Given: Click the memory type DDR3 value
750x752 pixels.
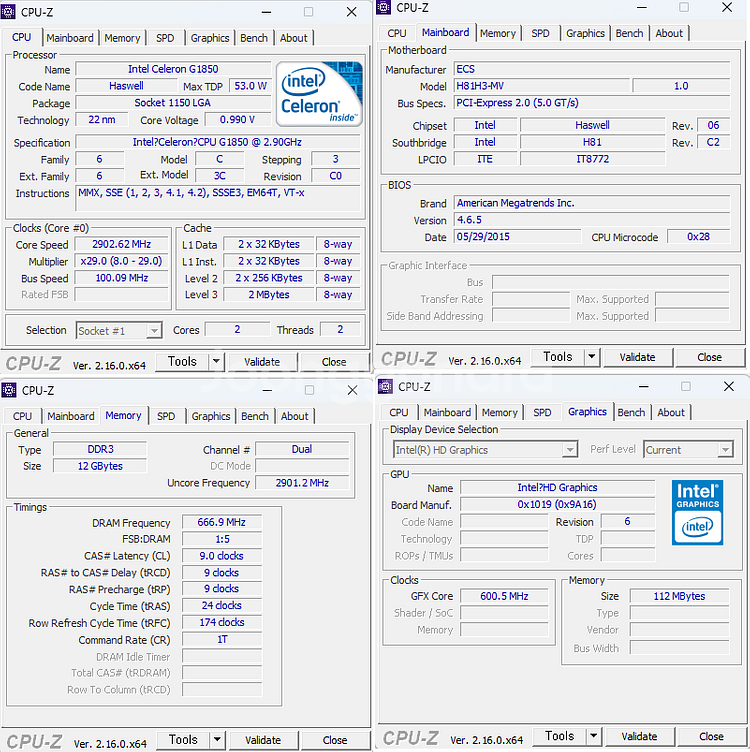Looking at the screenshot, I should [x=100, y=449].
